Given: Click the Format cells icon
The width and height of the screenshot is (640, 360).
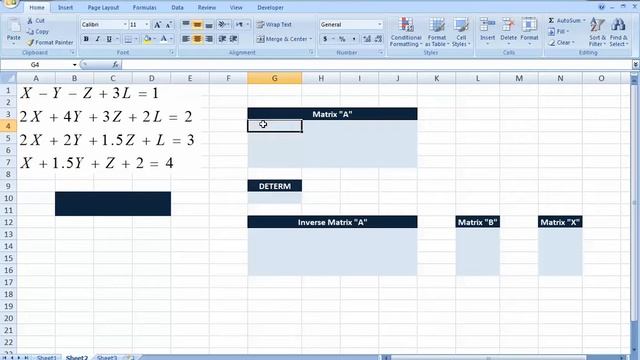Looking at the screenshot, I should click(529, 24).
